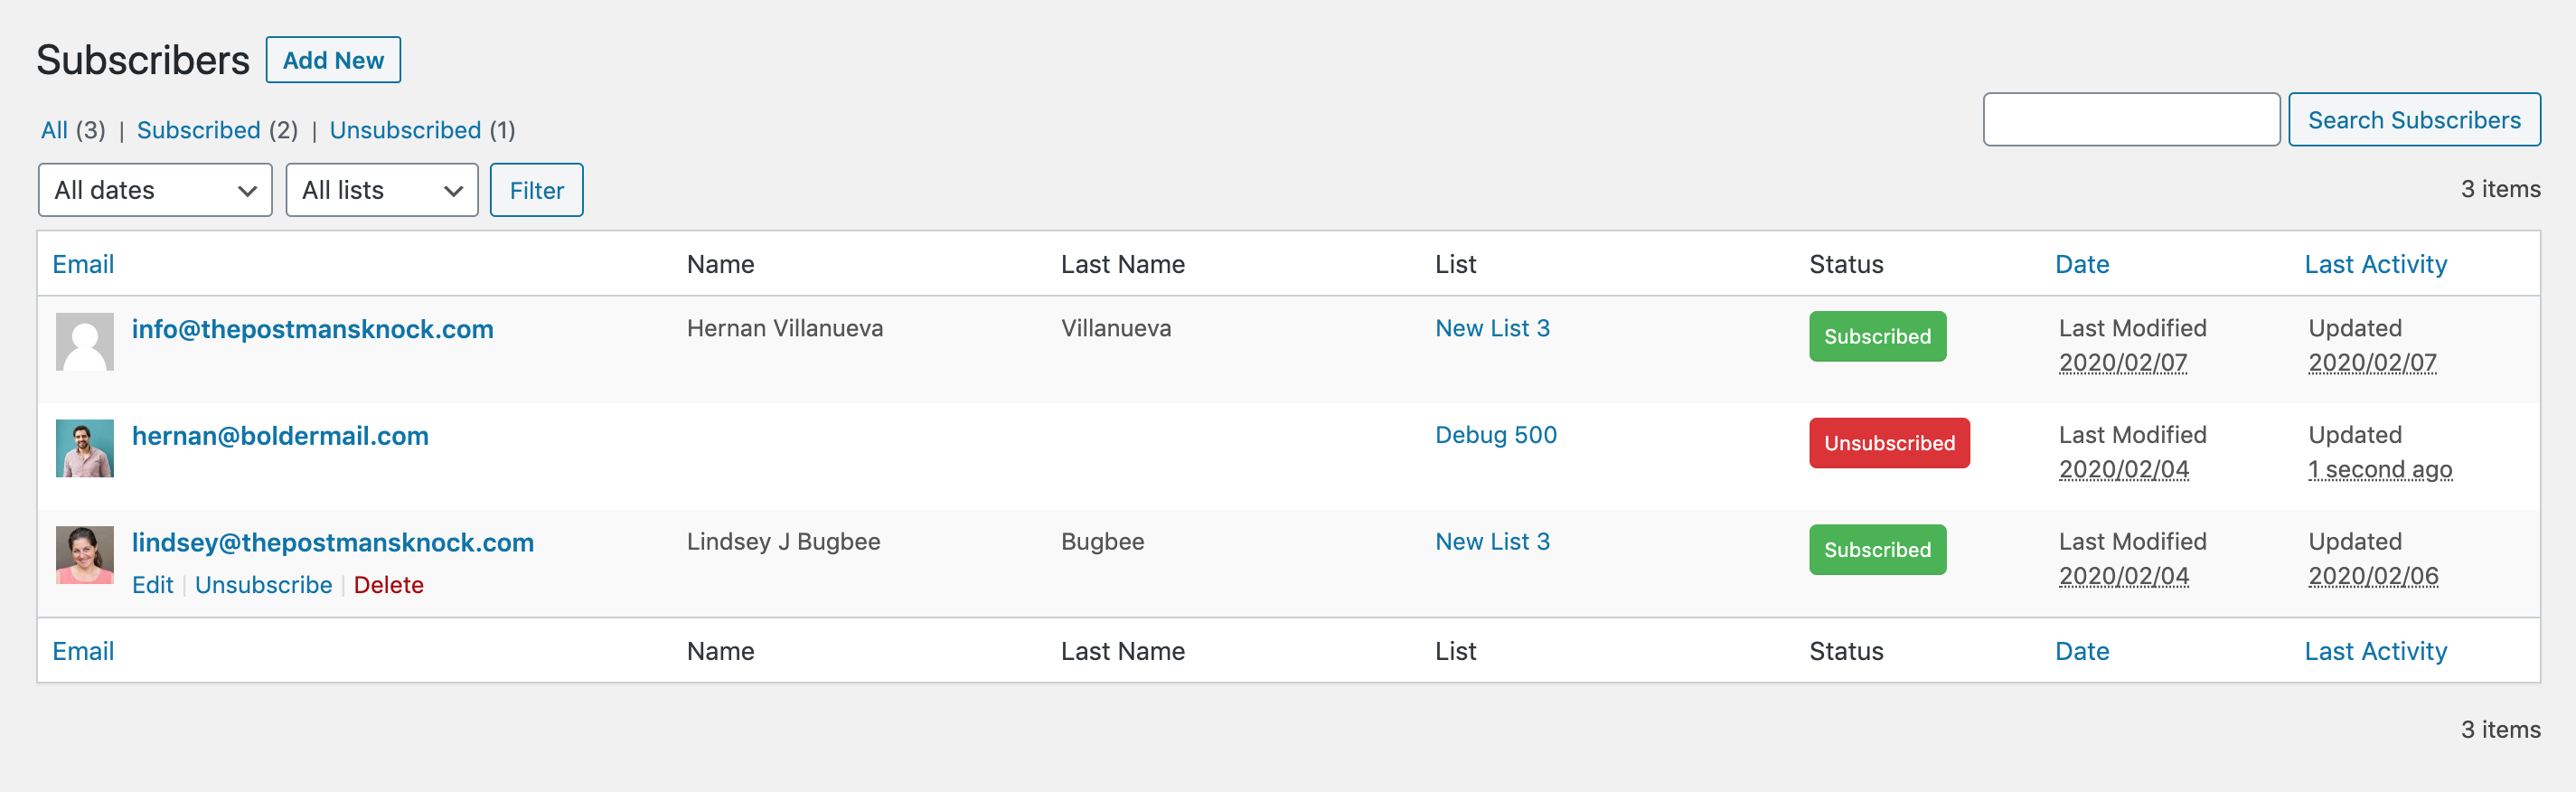Open subscriber info@thepostmansknock.com

click(313, 329)
